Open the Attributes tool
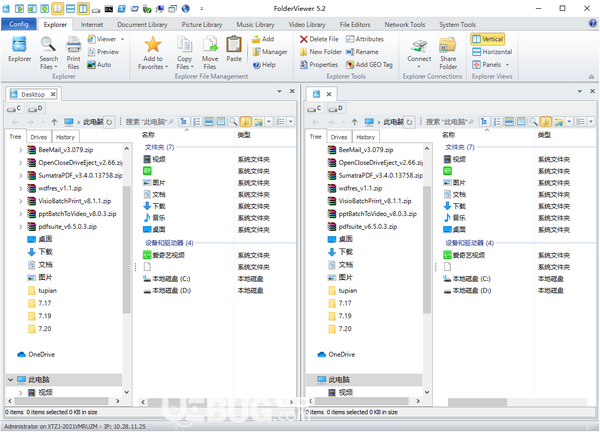This screenshot has width=600, height=432. pyautogui.click(x=365, y=39)
